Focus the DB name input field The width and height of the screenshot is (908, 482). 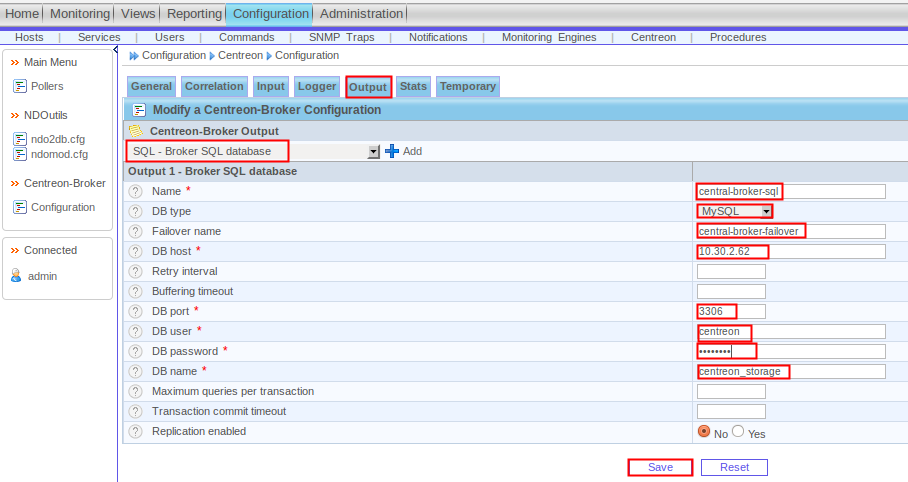point(791,371)
